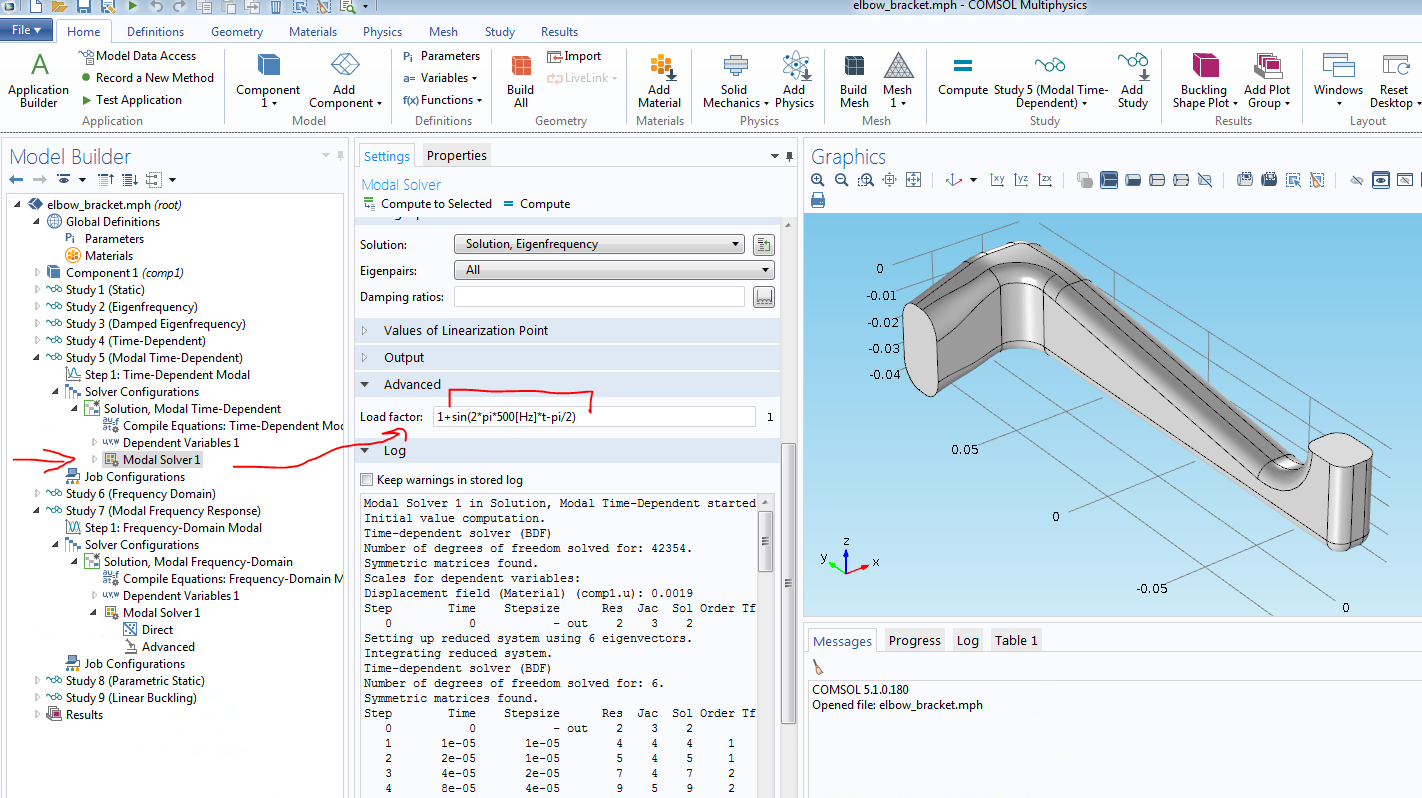This screenshot has height=798, width=1422.
Task: Open the Progress tab in the messages panel
Action: click(x=914, y=641)
